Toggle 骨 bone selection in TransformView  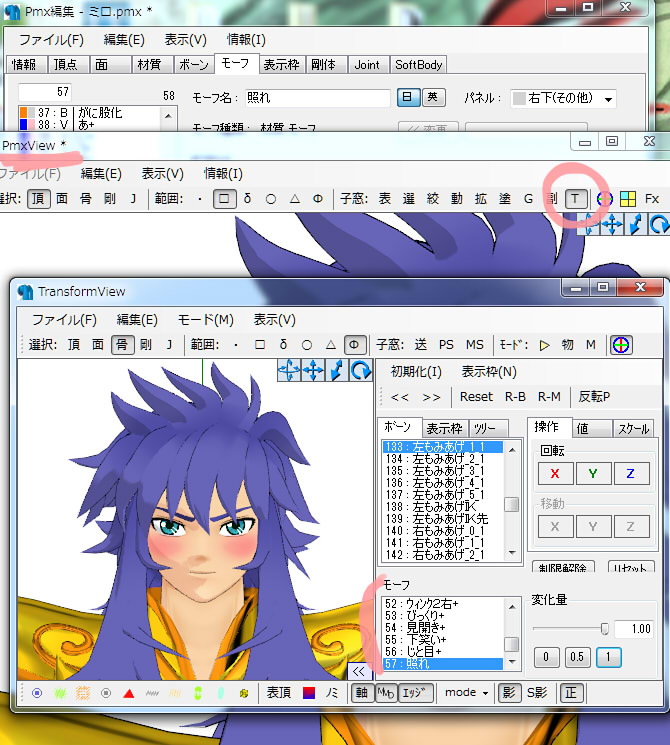pos(122,345)
